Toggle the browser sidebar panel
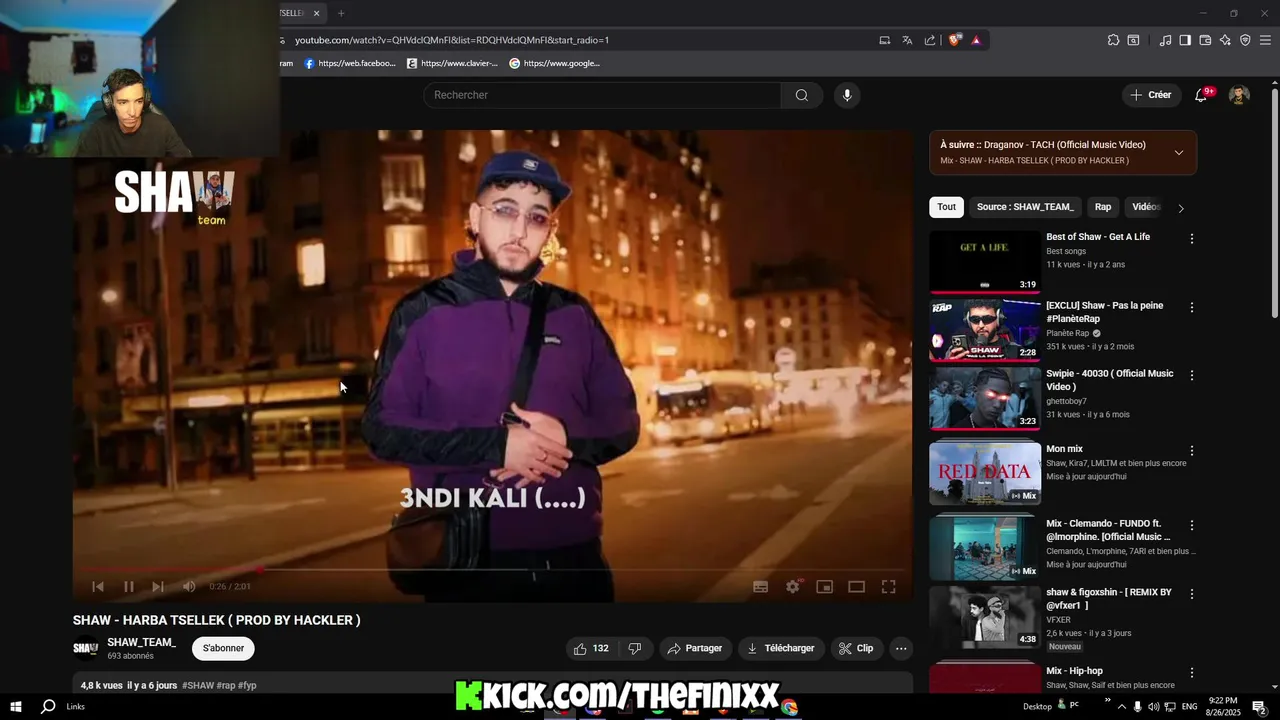 (x=1185, y=40)
